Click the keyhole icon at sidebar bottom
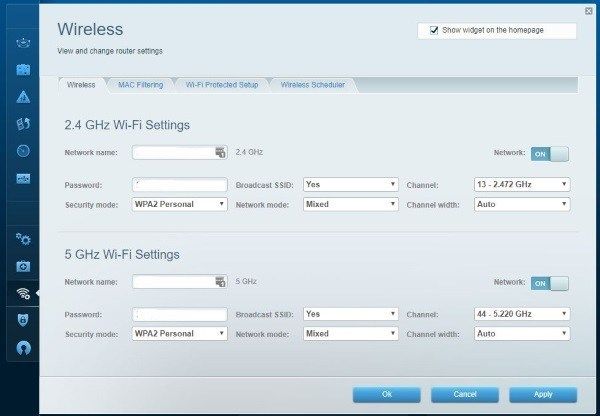Viewport: 600px width, 416px height. (x=23, y=347)
